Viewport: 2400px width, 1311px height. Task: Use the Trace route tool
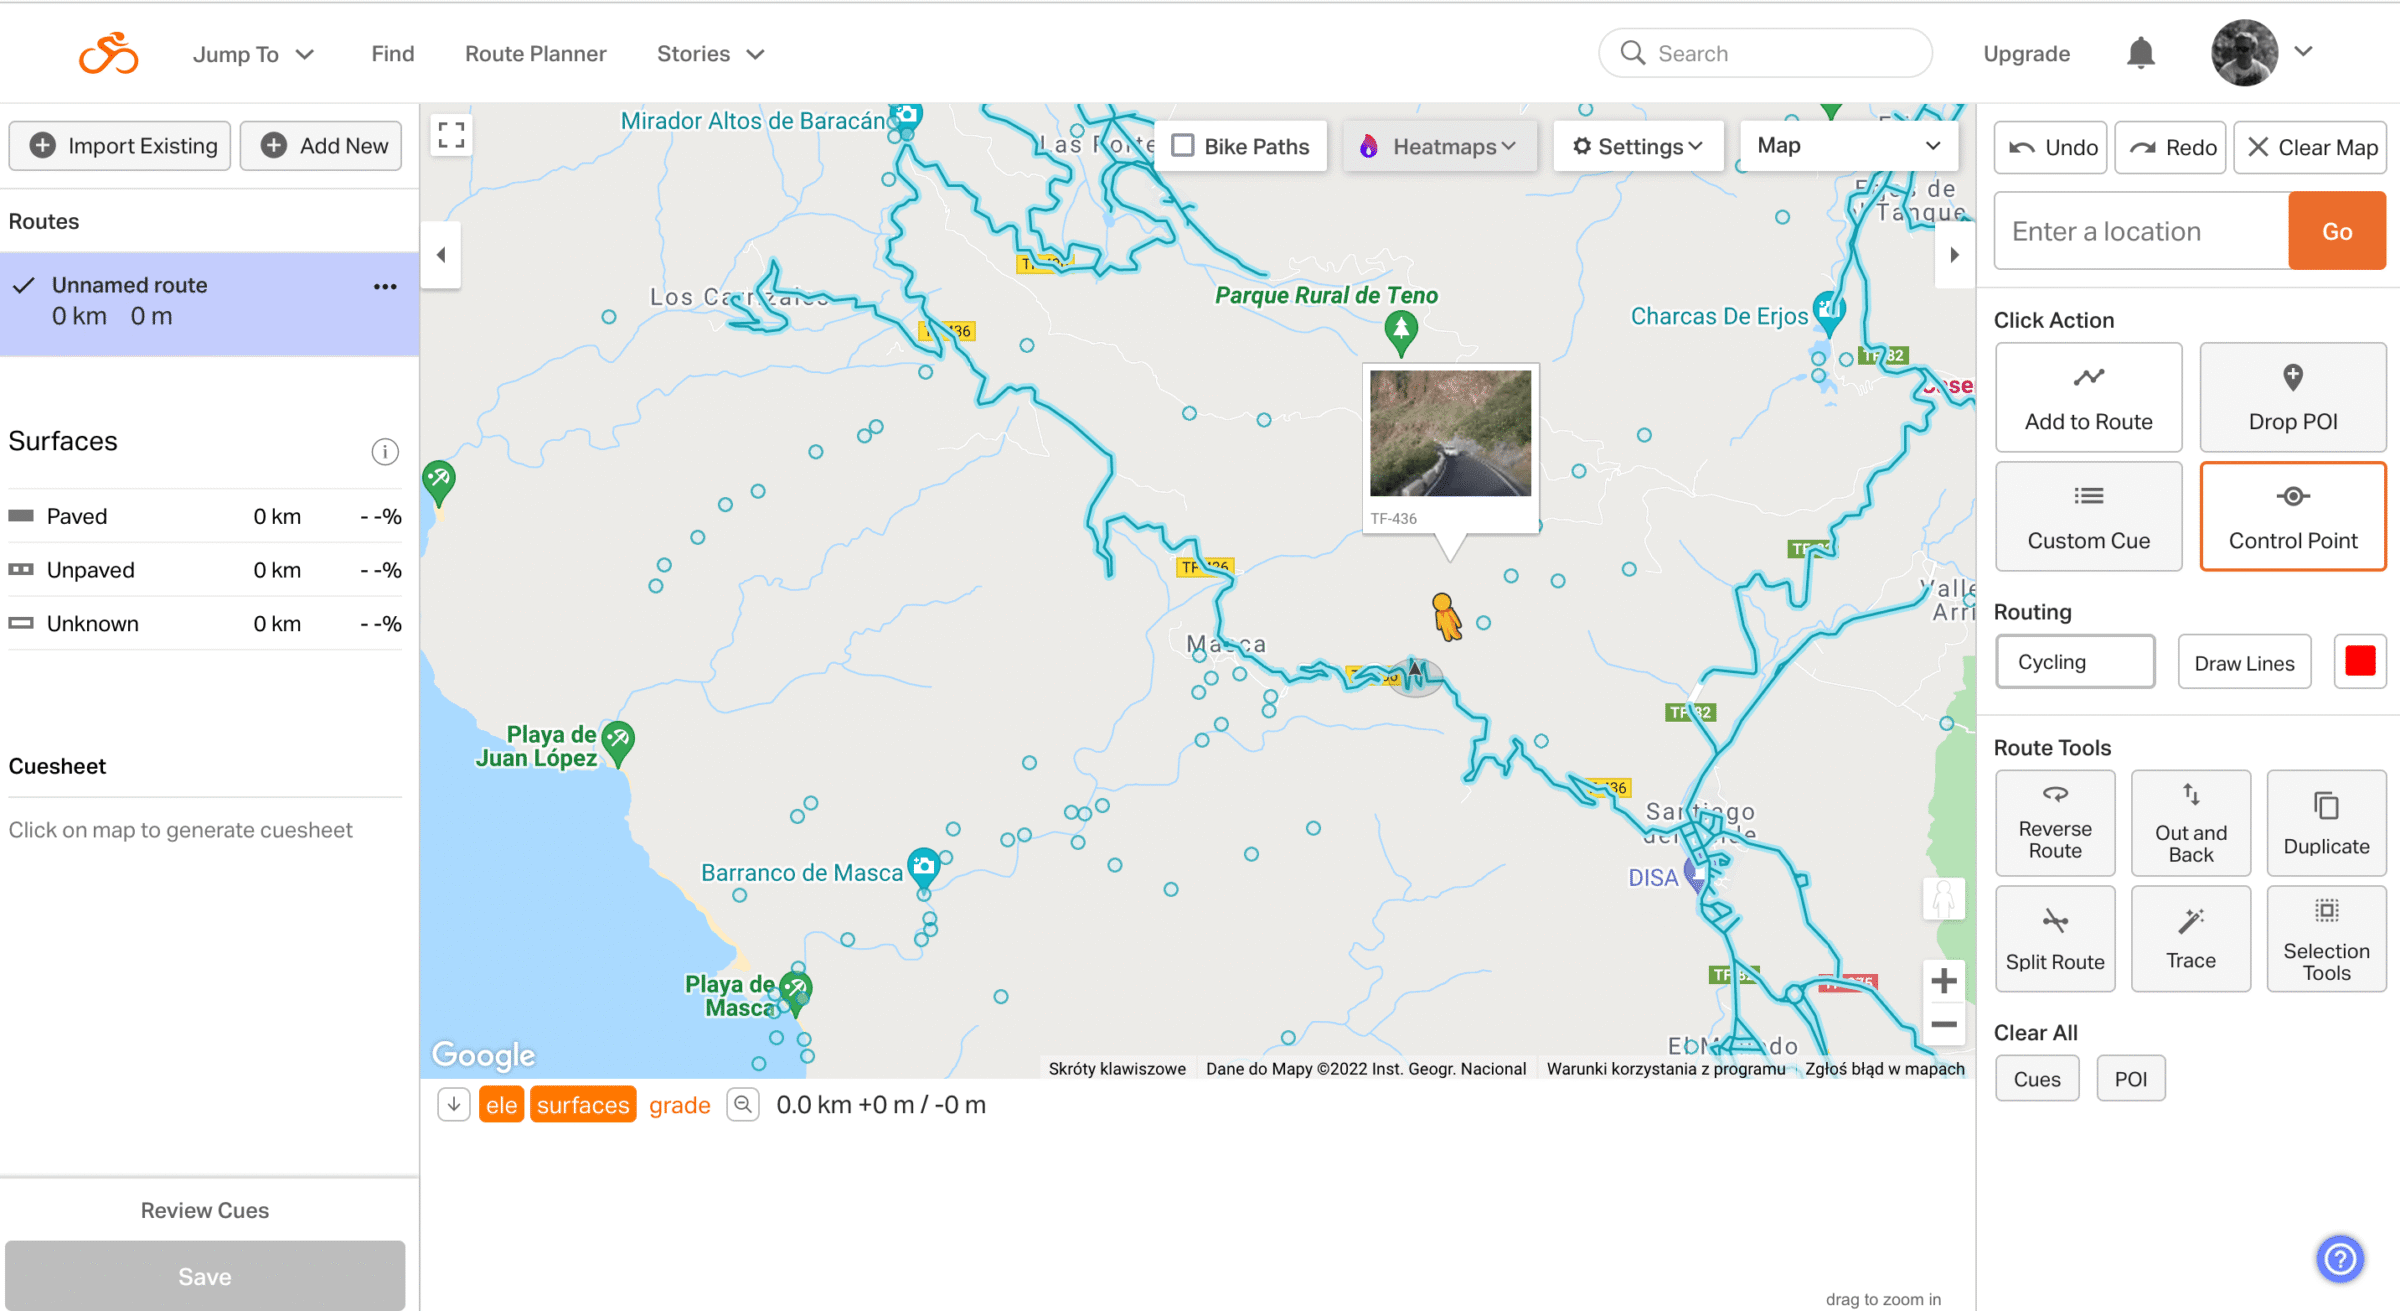[2190, 938]
